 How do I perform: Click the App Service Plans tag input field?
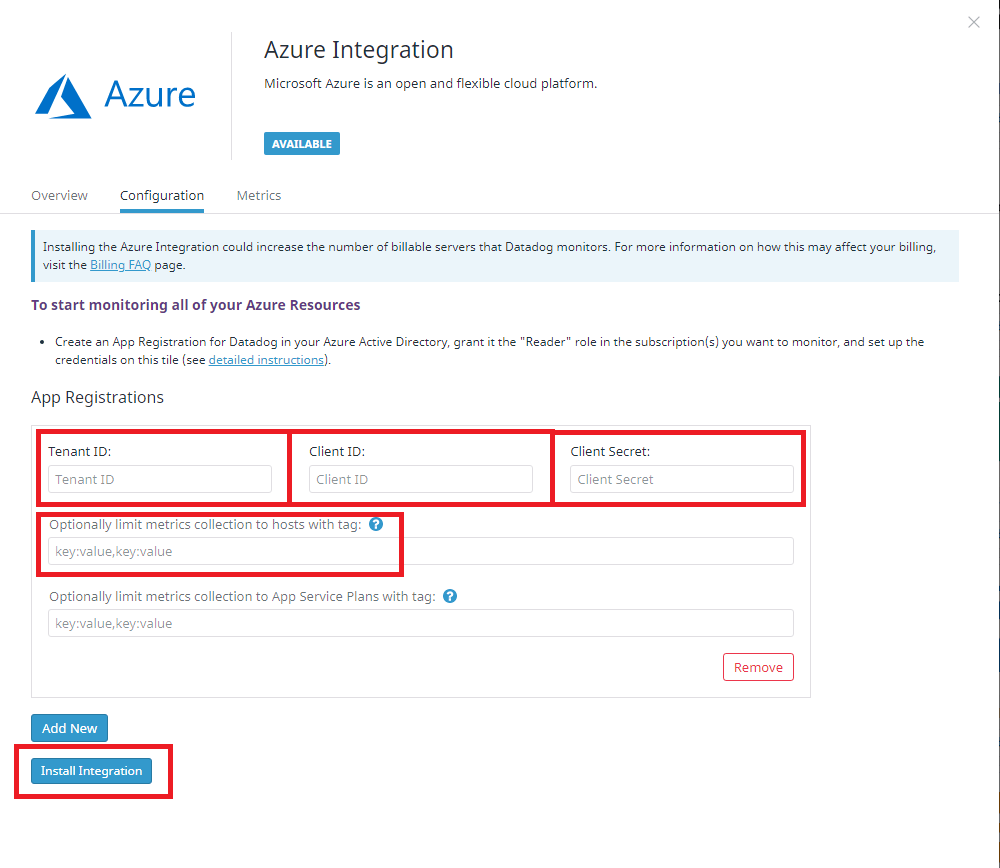(x=420, y=623)
